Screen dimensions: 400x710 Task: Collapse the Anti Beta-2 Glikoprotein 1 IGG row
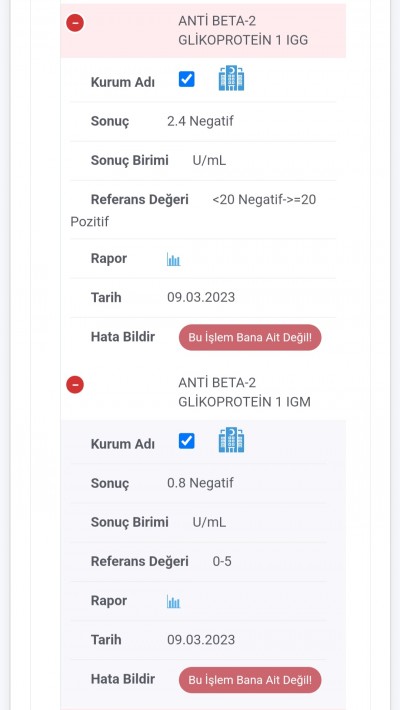coord(75,23)
